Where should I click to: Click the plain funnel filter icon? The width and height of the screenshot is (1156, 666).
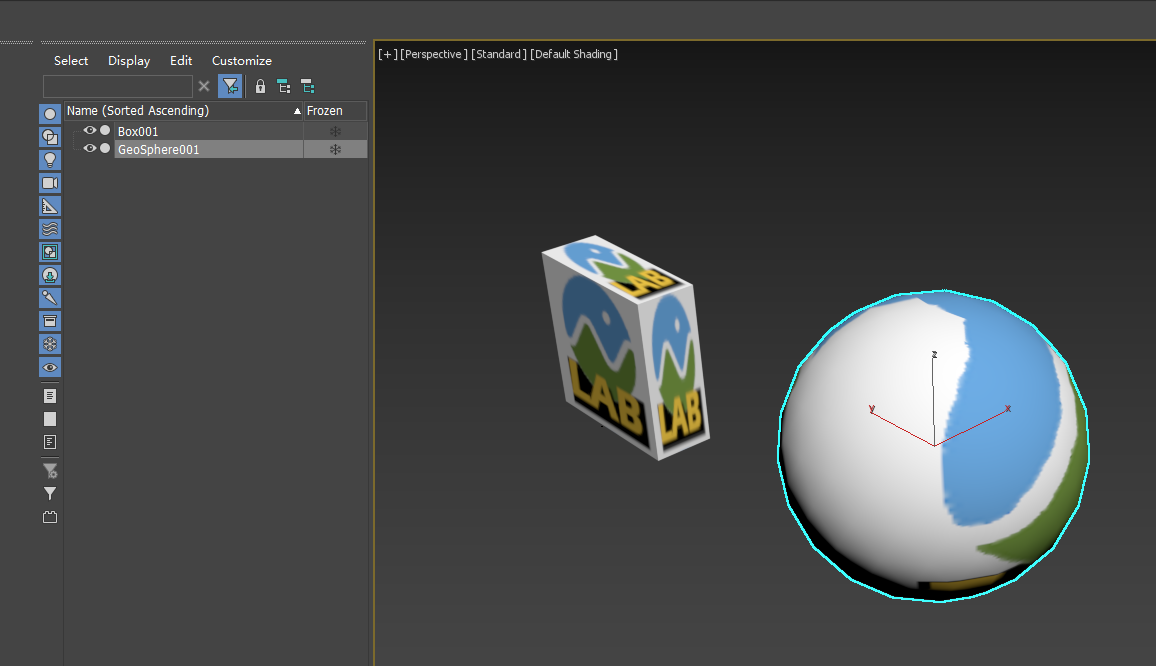(x=50, y=493)
